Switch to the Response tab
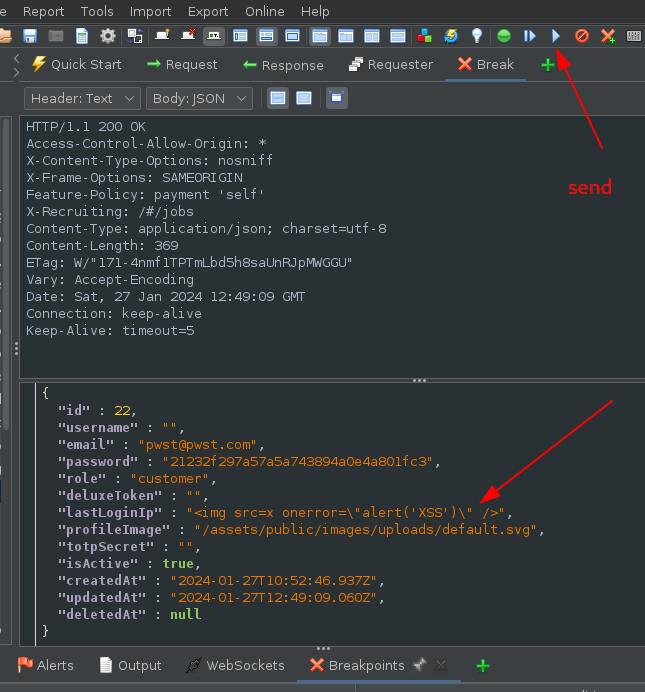The image size is (645, 692). tap(283, 65)
